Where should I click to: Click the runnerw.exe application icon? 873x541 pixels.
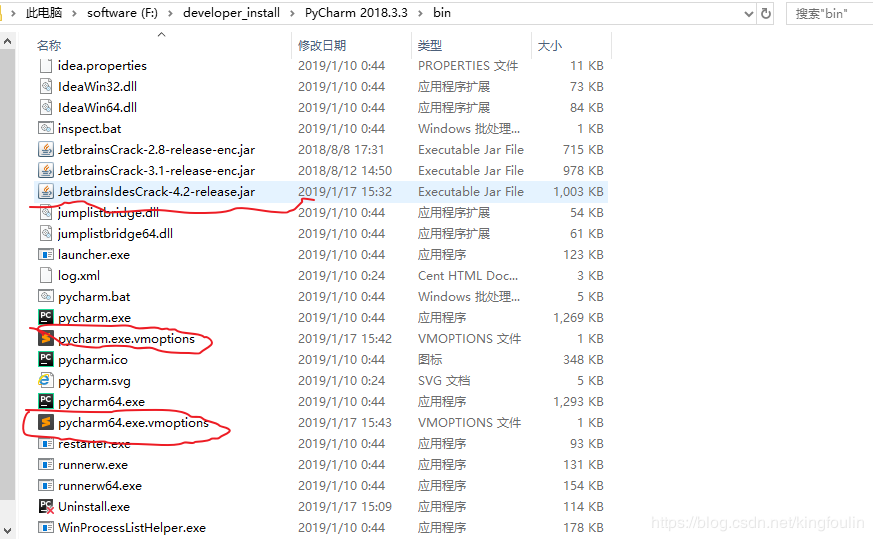click(x=46, y=465)
